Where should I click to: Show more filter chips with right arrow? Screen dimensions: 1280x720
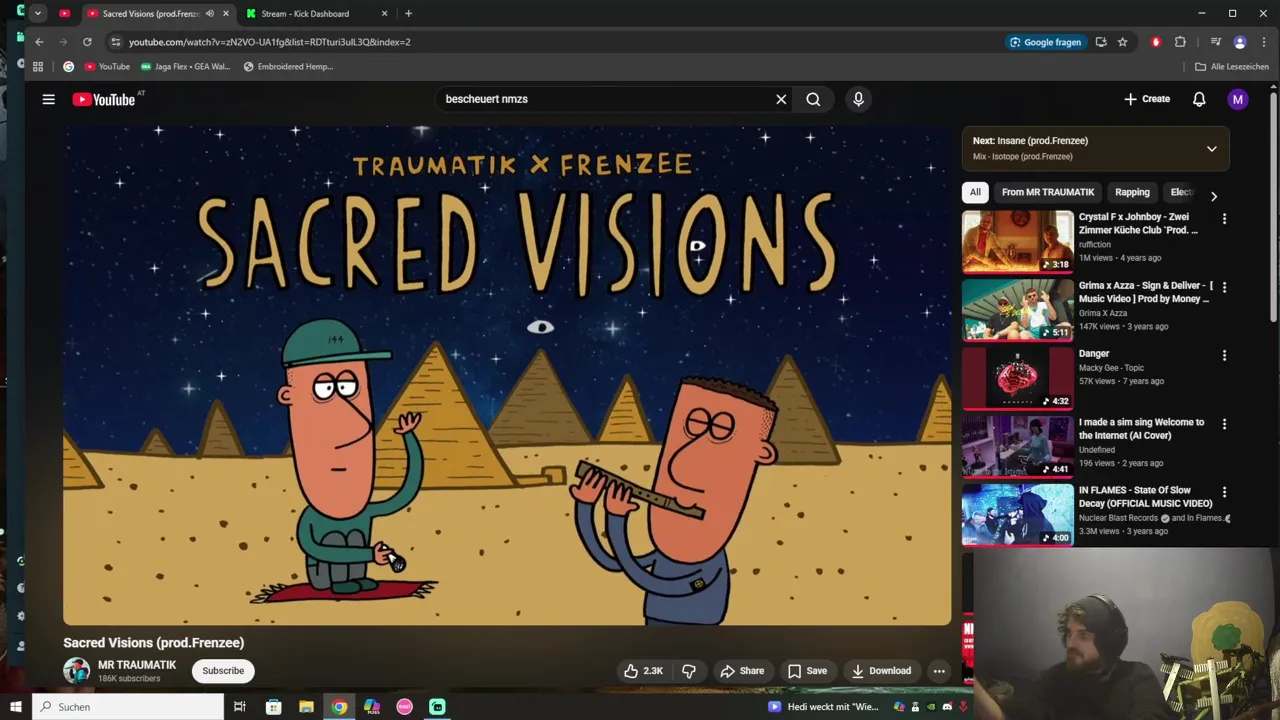[x=1214, y=196]
